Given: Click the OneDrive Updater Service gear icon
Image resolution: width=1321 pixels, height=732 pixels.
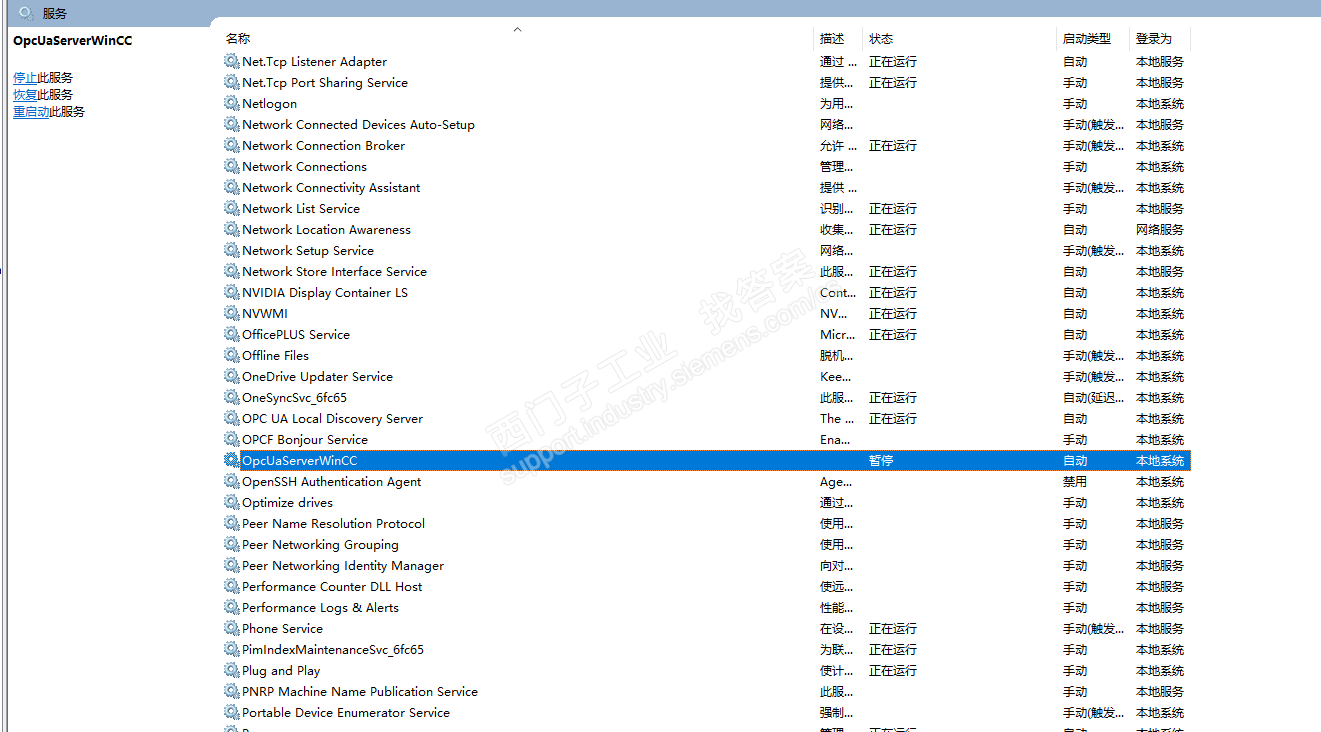Looking at the screenshot, I should (232, 376).
